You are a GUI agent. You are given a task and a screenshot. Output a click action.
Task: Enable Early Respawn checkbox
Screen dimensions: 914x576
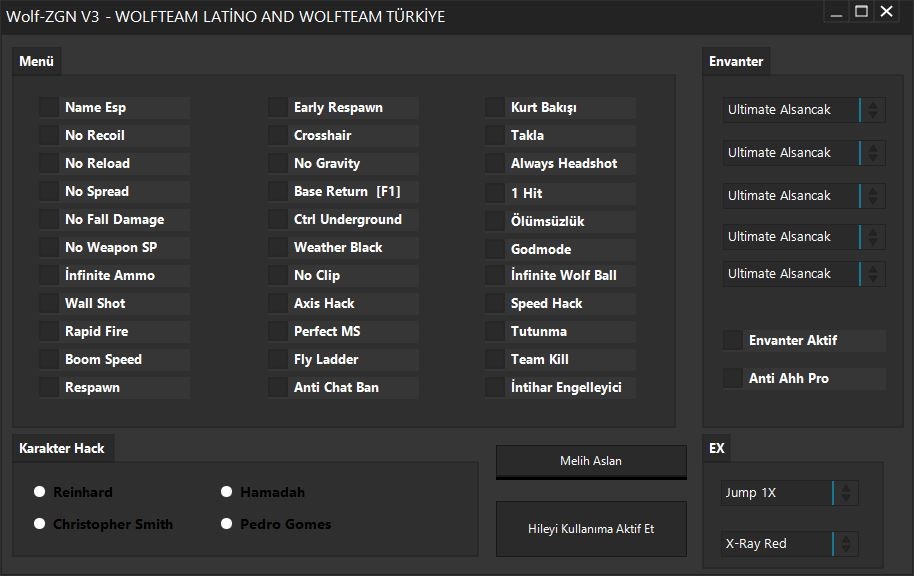(278, 107)
